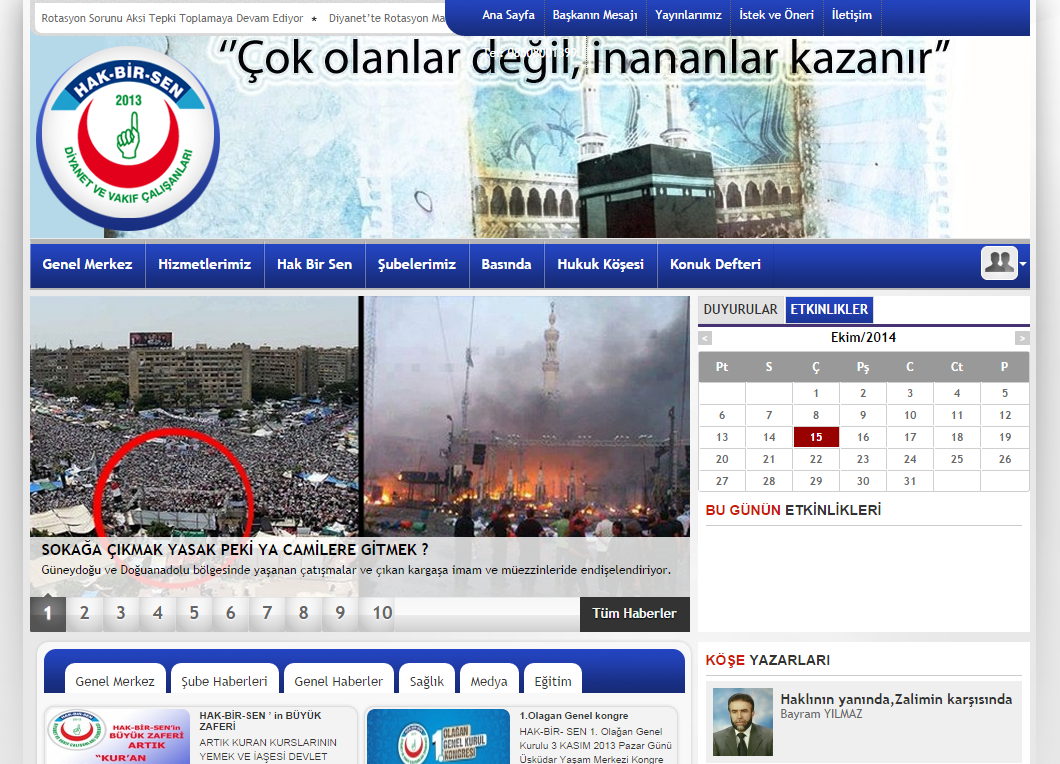
Task: Click Tüm Haberler button
Action: click(634, 614)
